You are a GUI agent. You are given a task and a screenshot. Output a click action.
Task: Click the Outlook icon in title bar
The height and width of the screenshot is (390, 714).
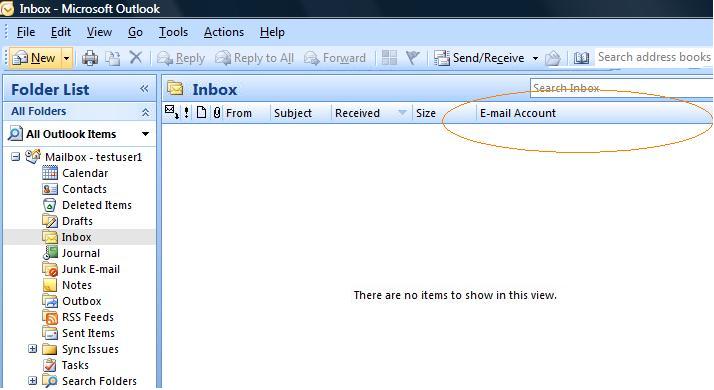[7, 8]
